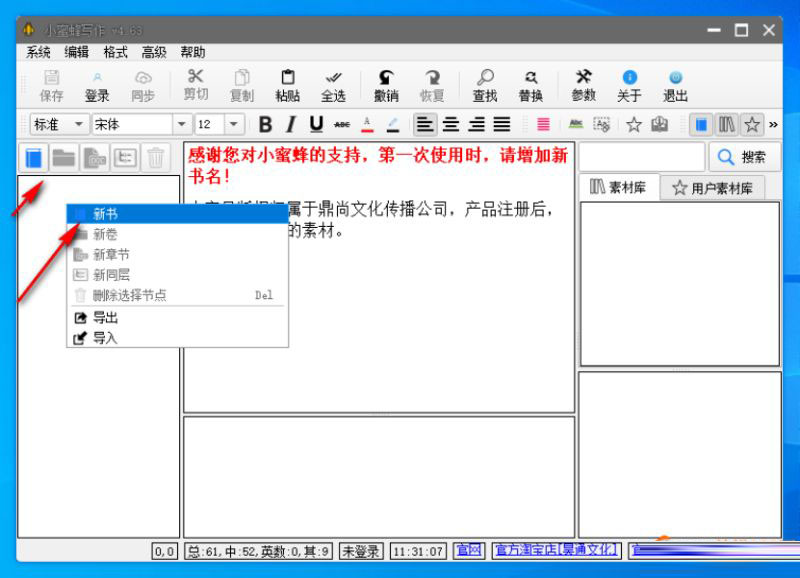Open the font dropdown arrow next to 宋体
Image resolution: width=800 pixels, height=578 pixels.
click(182, 124)
